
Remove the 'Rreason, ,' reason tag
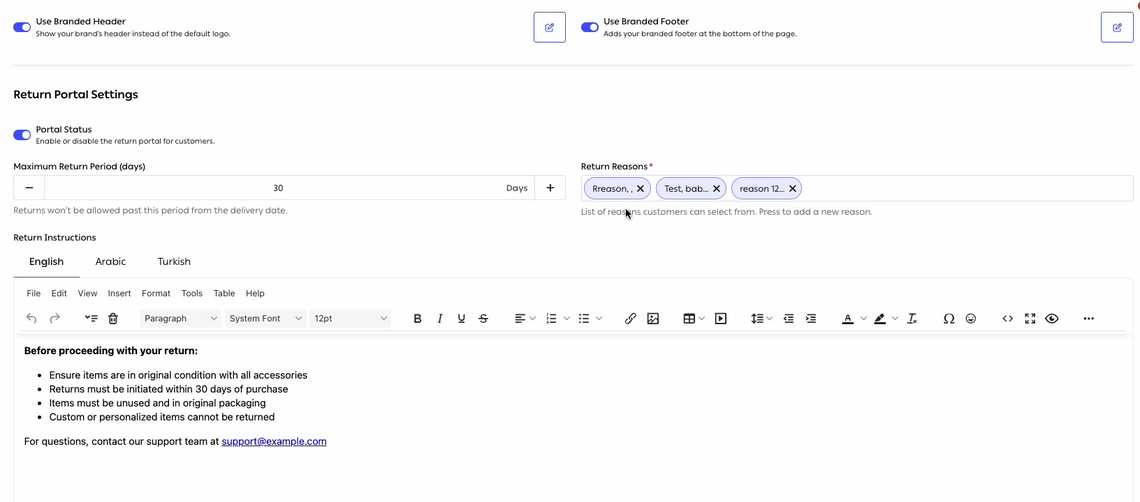click(640, 188)
